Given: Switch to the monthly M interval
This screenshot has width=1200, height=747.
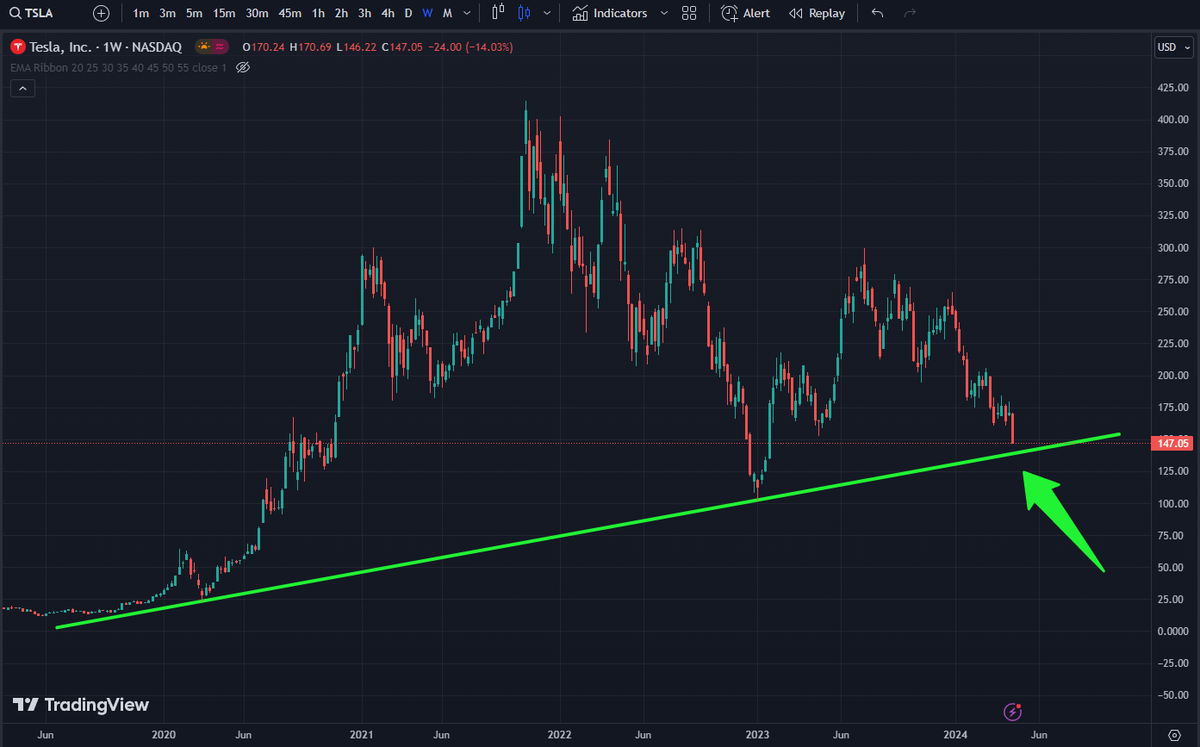Looking at the screenshot, I should (x=447, y=13).
